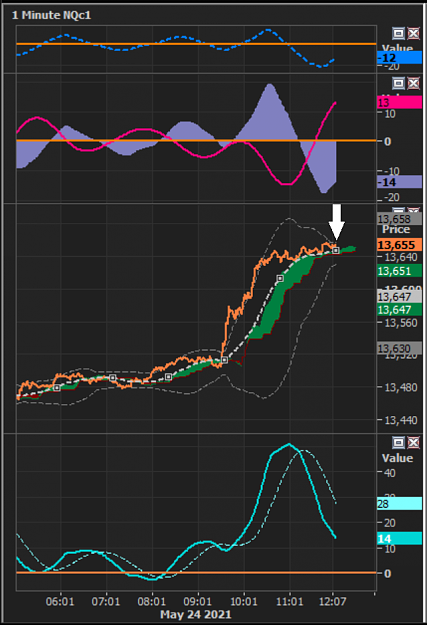Click the light gray 13,647 price tag
427x625 pixels.
tap(399, 297)
